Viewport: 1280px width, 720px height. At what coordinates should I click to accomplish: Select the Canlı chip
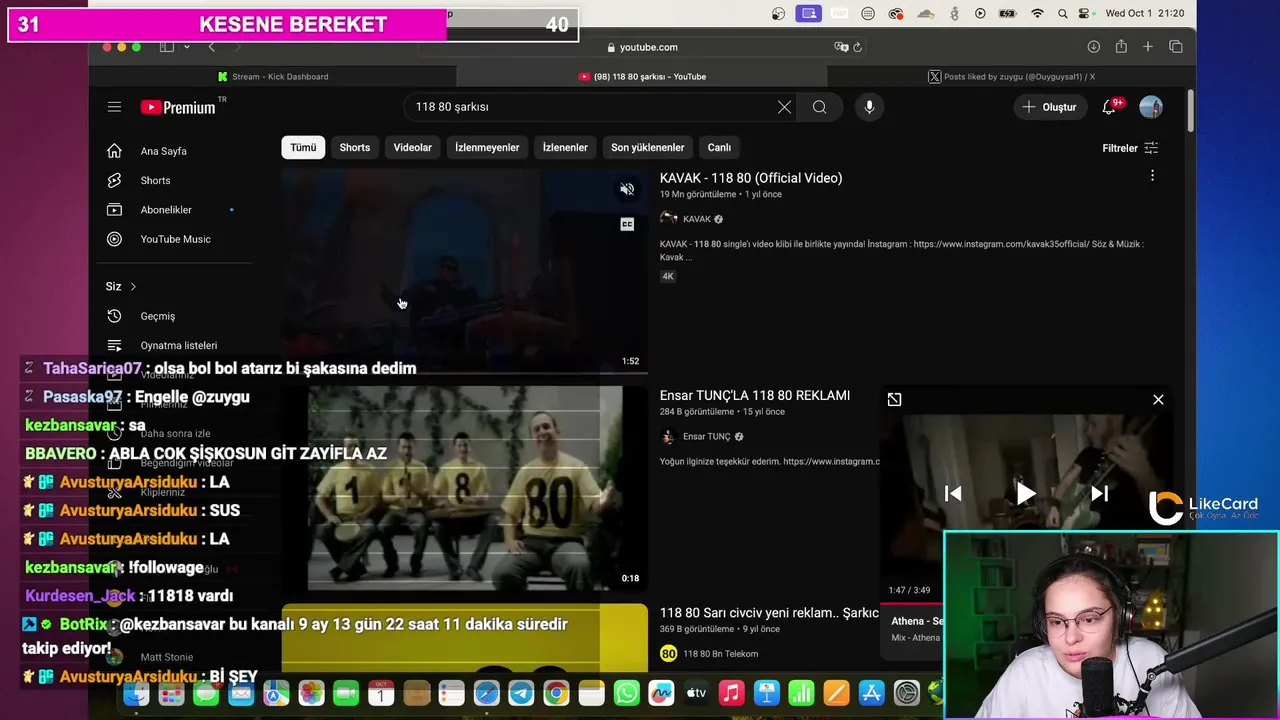coord(719,147)
